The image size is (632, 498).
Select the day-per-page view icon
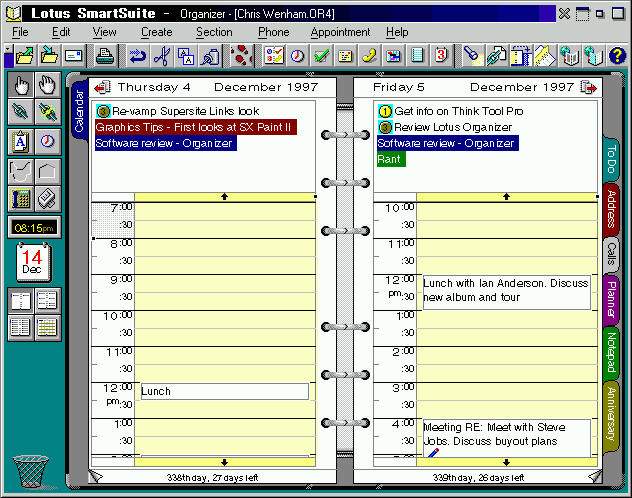click(x=21, y=301)
